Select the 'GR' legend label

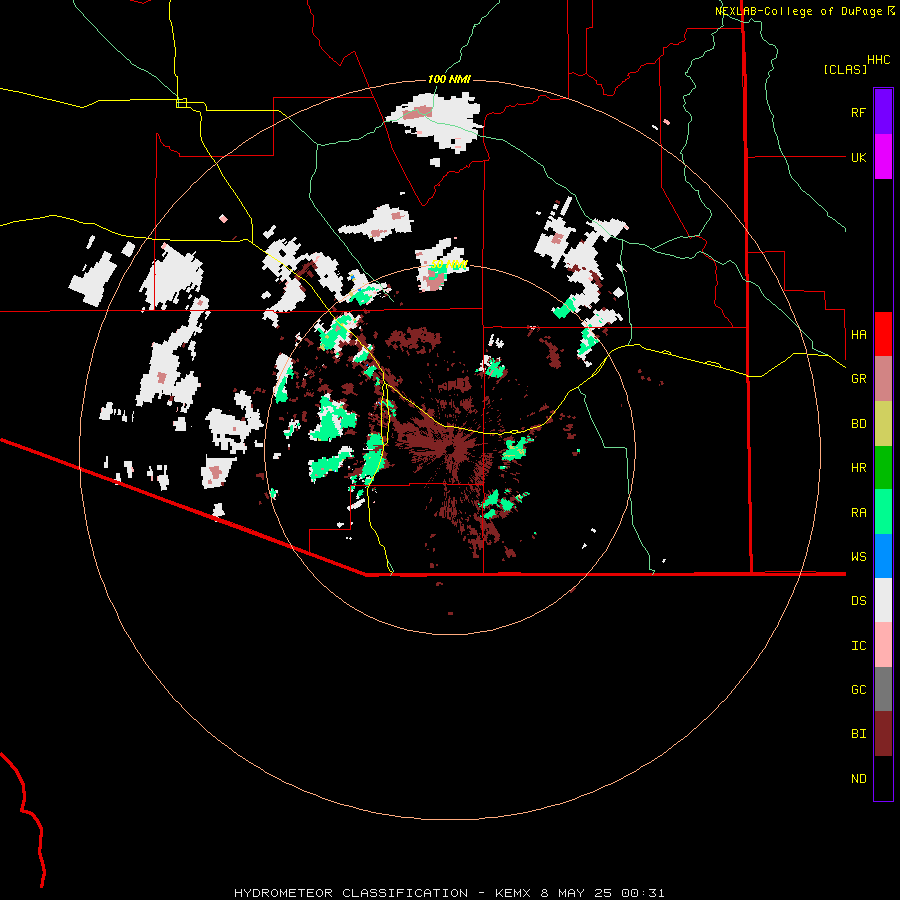(x=858, y=379)
